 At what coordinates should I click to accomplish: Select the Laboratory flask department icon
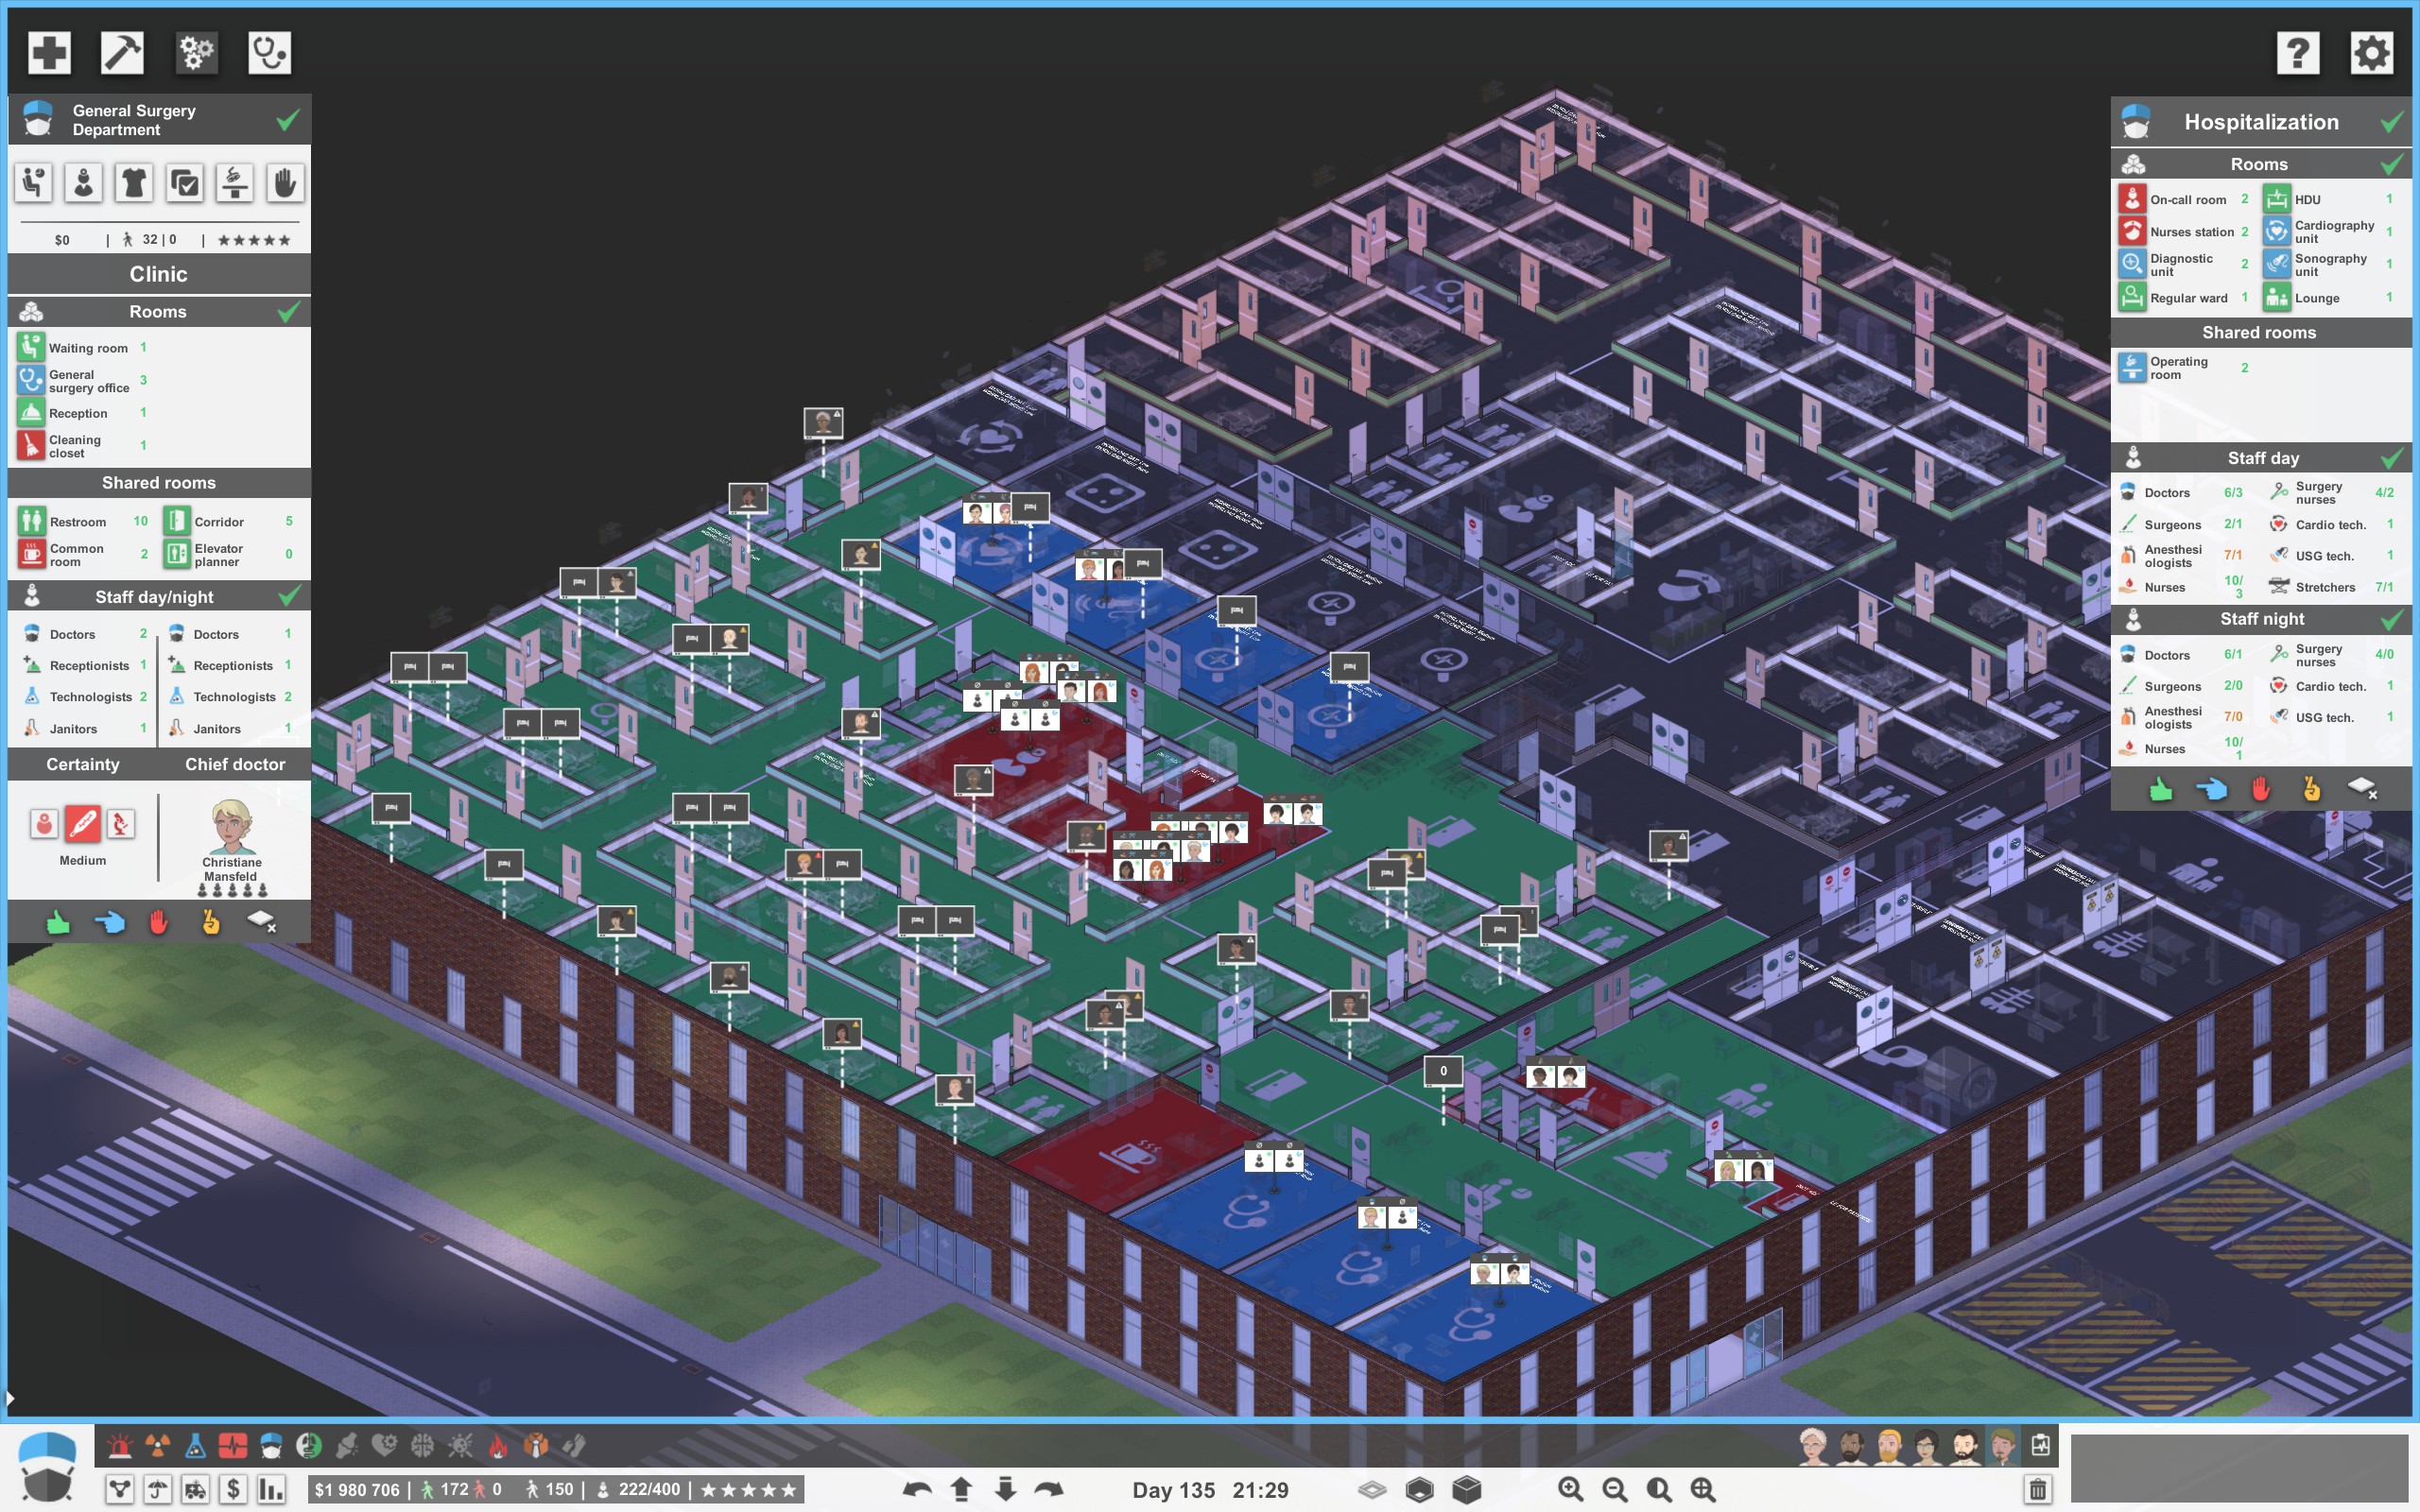(195, 1445)
